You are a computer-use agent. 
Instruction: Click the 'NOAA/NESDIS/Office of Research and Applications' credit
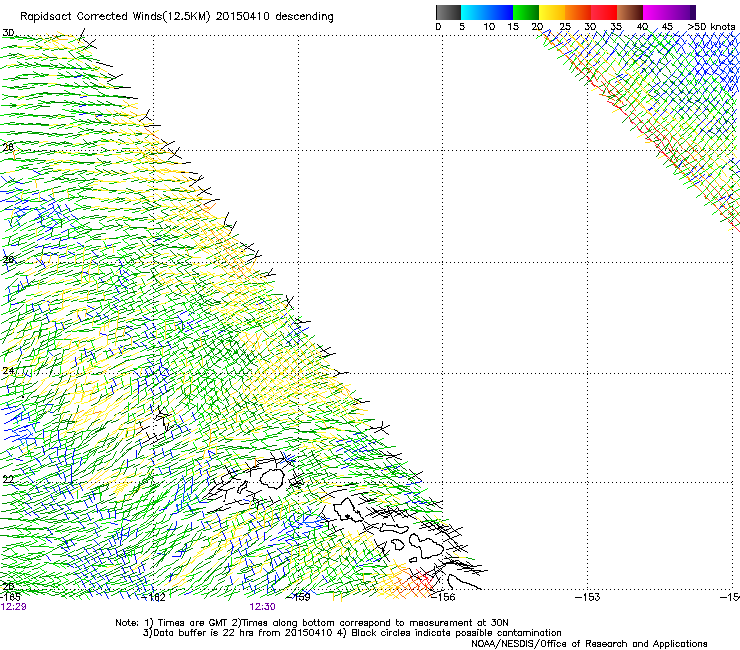[x=589, y=643]
